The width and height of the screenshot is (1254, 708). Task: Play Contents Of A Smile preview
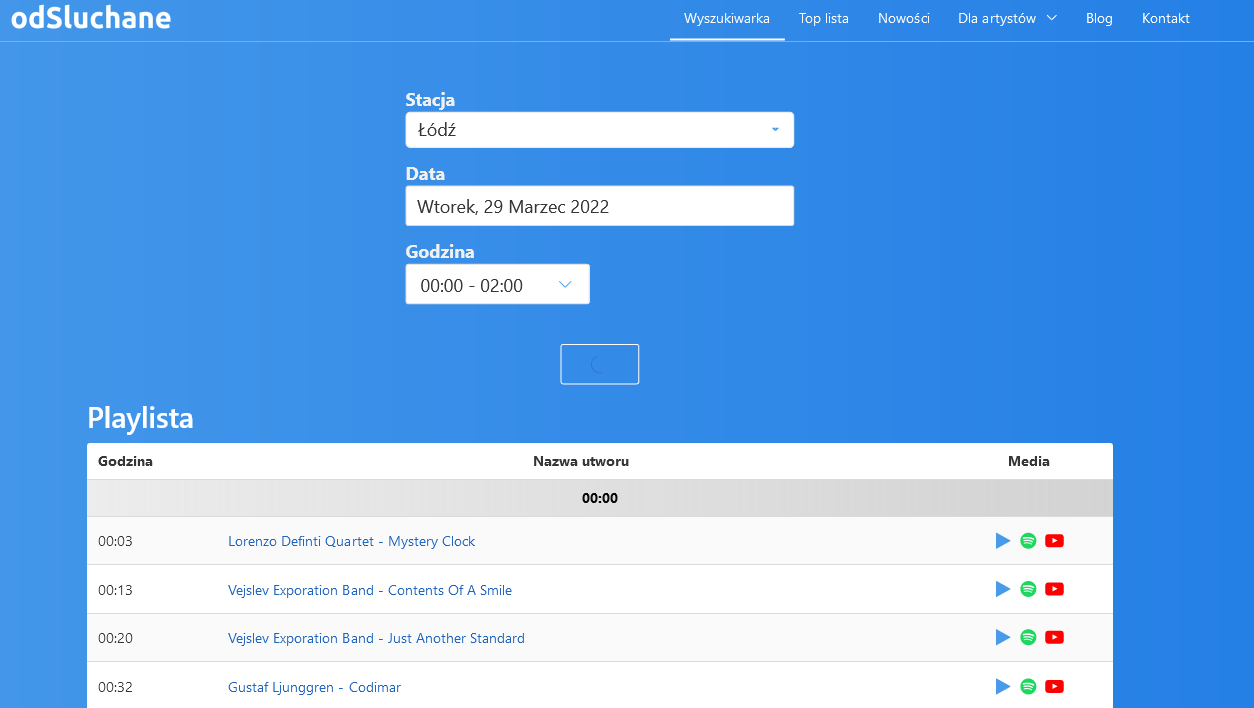click(x=1003, y=589)
